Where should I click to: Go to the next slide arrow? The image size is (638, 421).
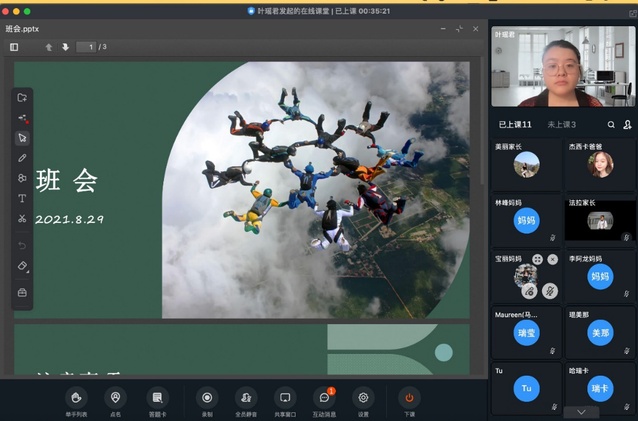click(65, 47)
